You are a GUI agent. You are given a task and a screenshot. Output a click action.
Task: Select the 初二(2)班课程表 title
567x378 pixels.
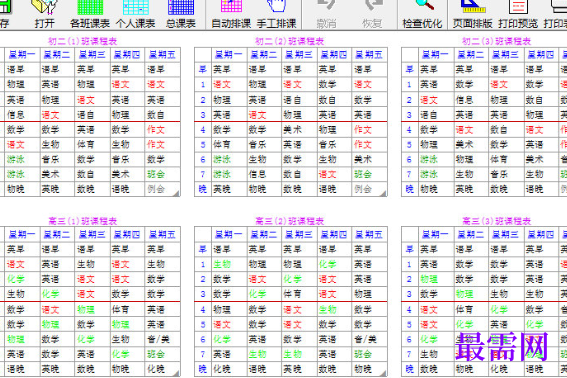click(x=290, y=41)
